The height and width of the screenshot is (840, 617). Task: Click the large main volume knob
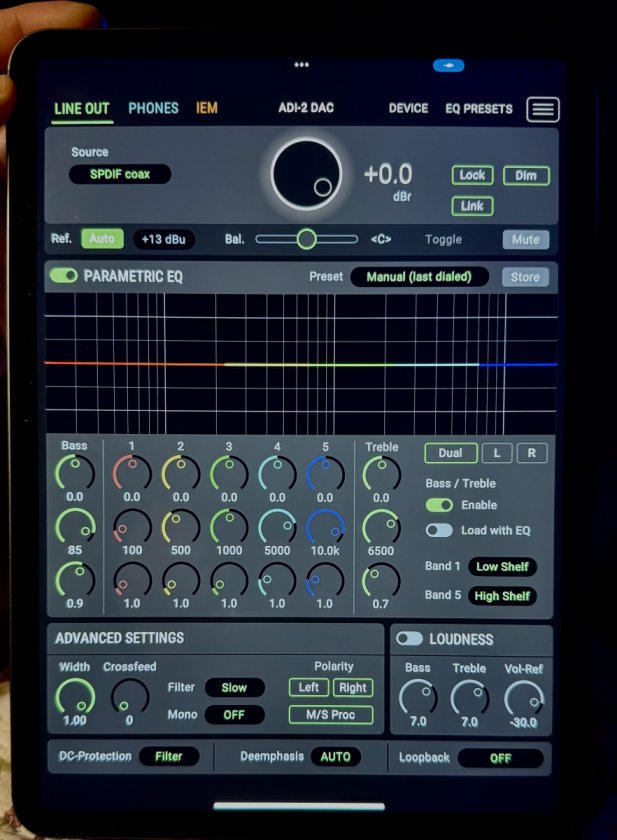point(306,175)
